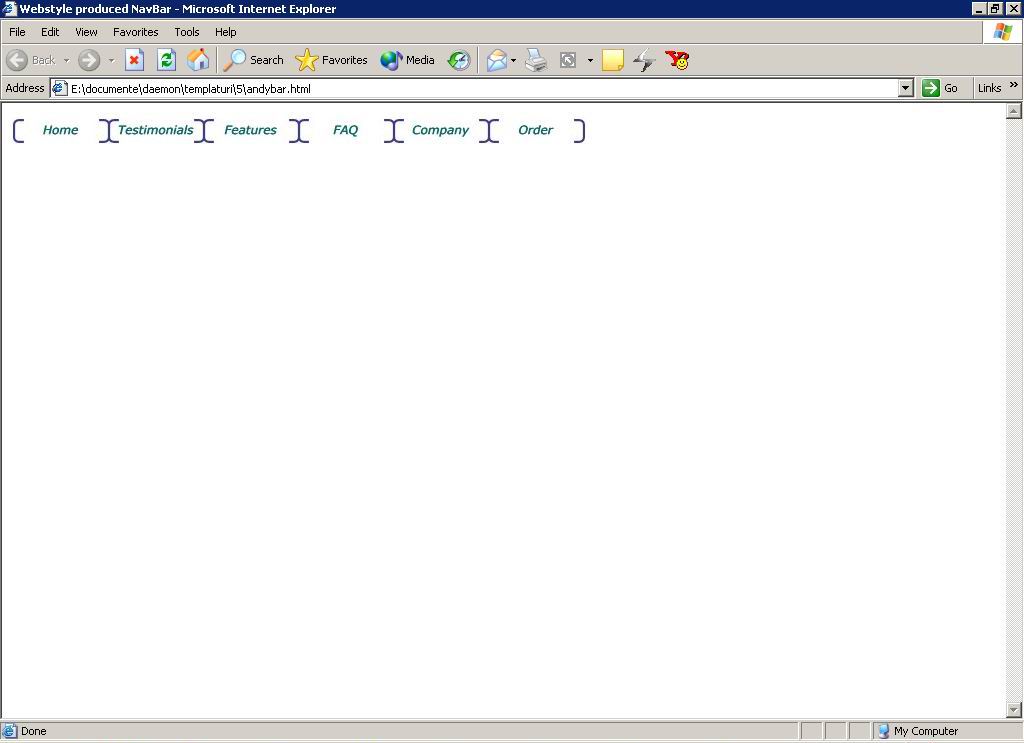
Task: Open the Media pane
Action: (x=407, y=60)
